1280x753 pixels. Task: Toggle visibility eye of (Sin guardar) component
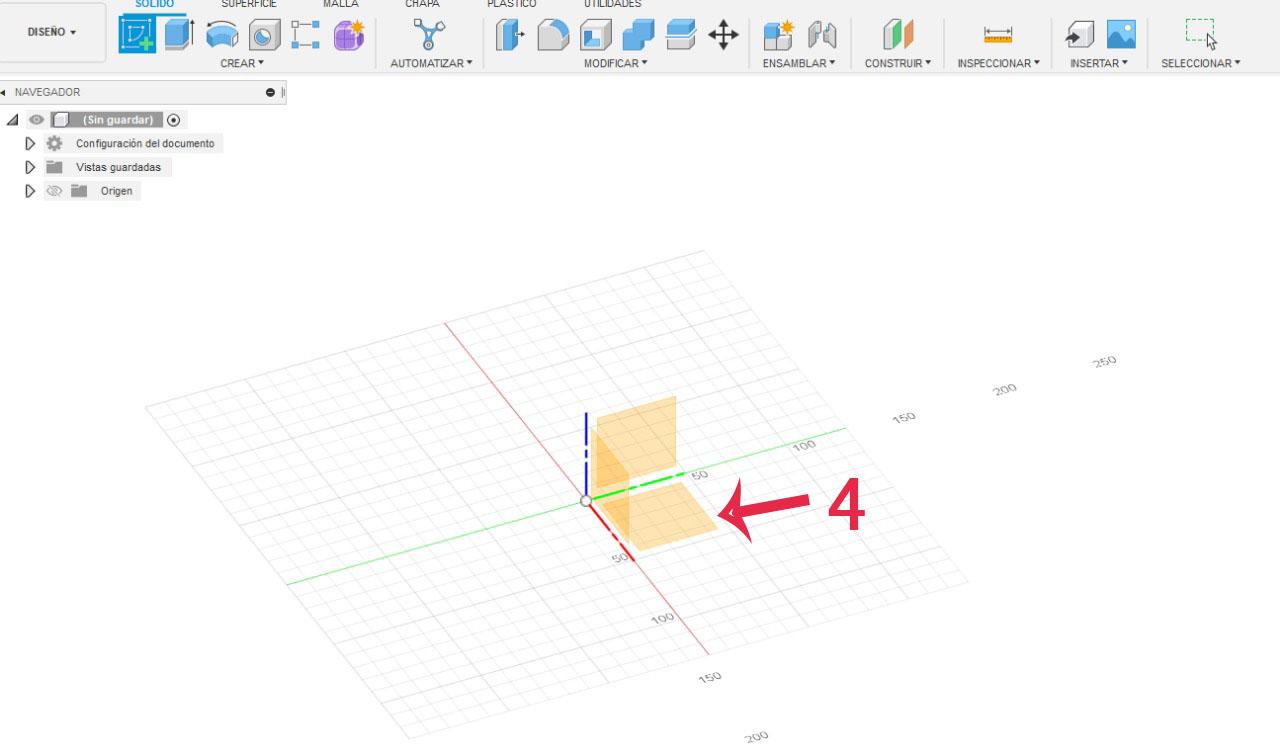point(37,120)
